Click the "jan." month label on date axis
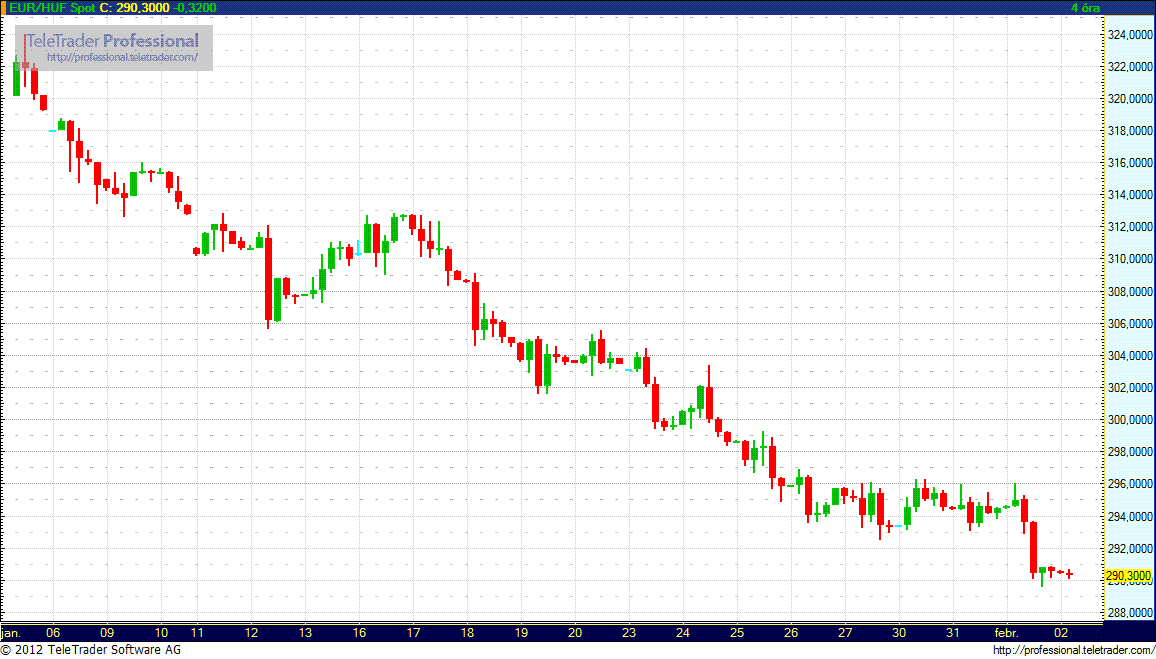1156x659 pixels. point(10,632)
